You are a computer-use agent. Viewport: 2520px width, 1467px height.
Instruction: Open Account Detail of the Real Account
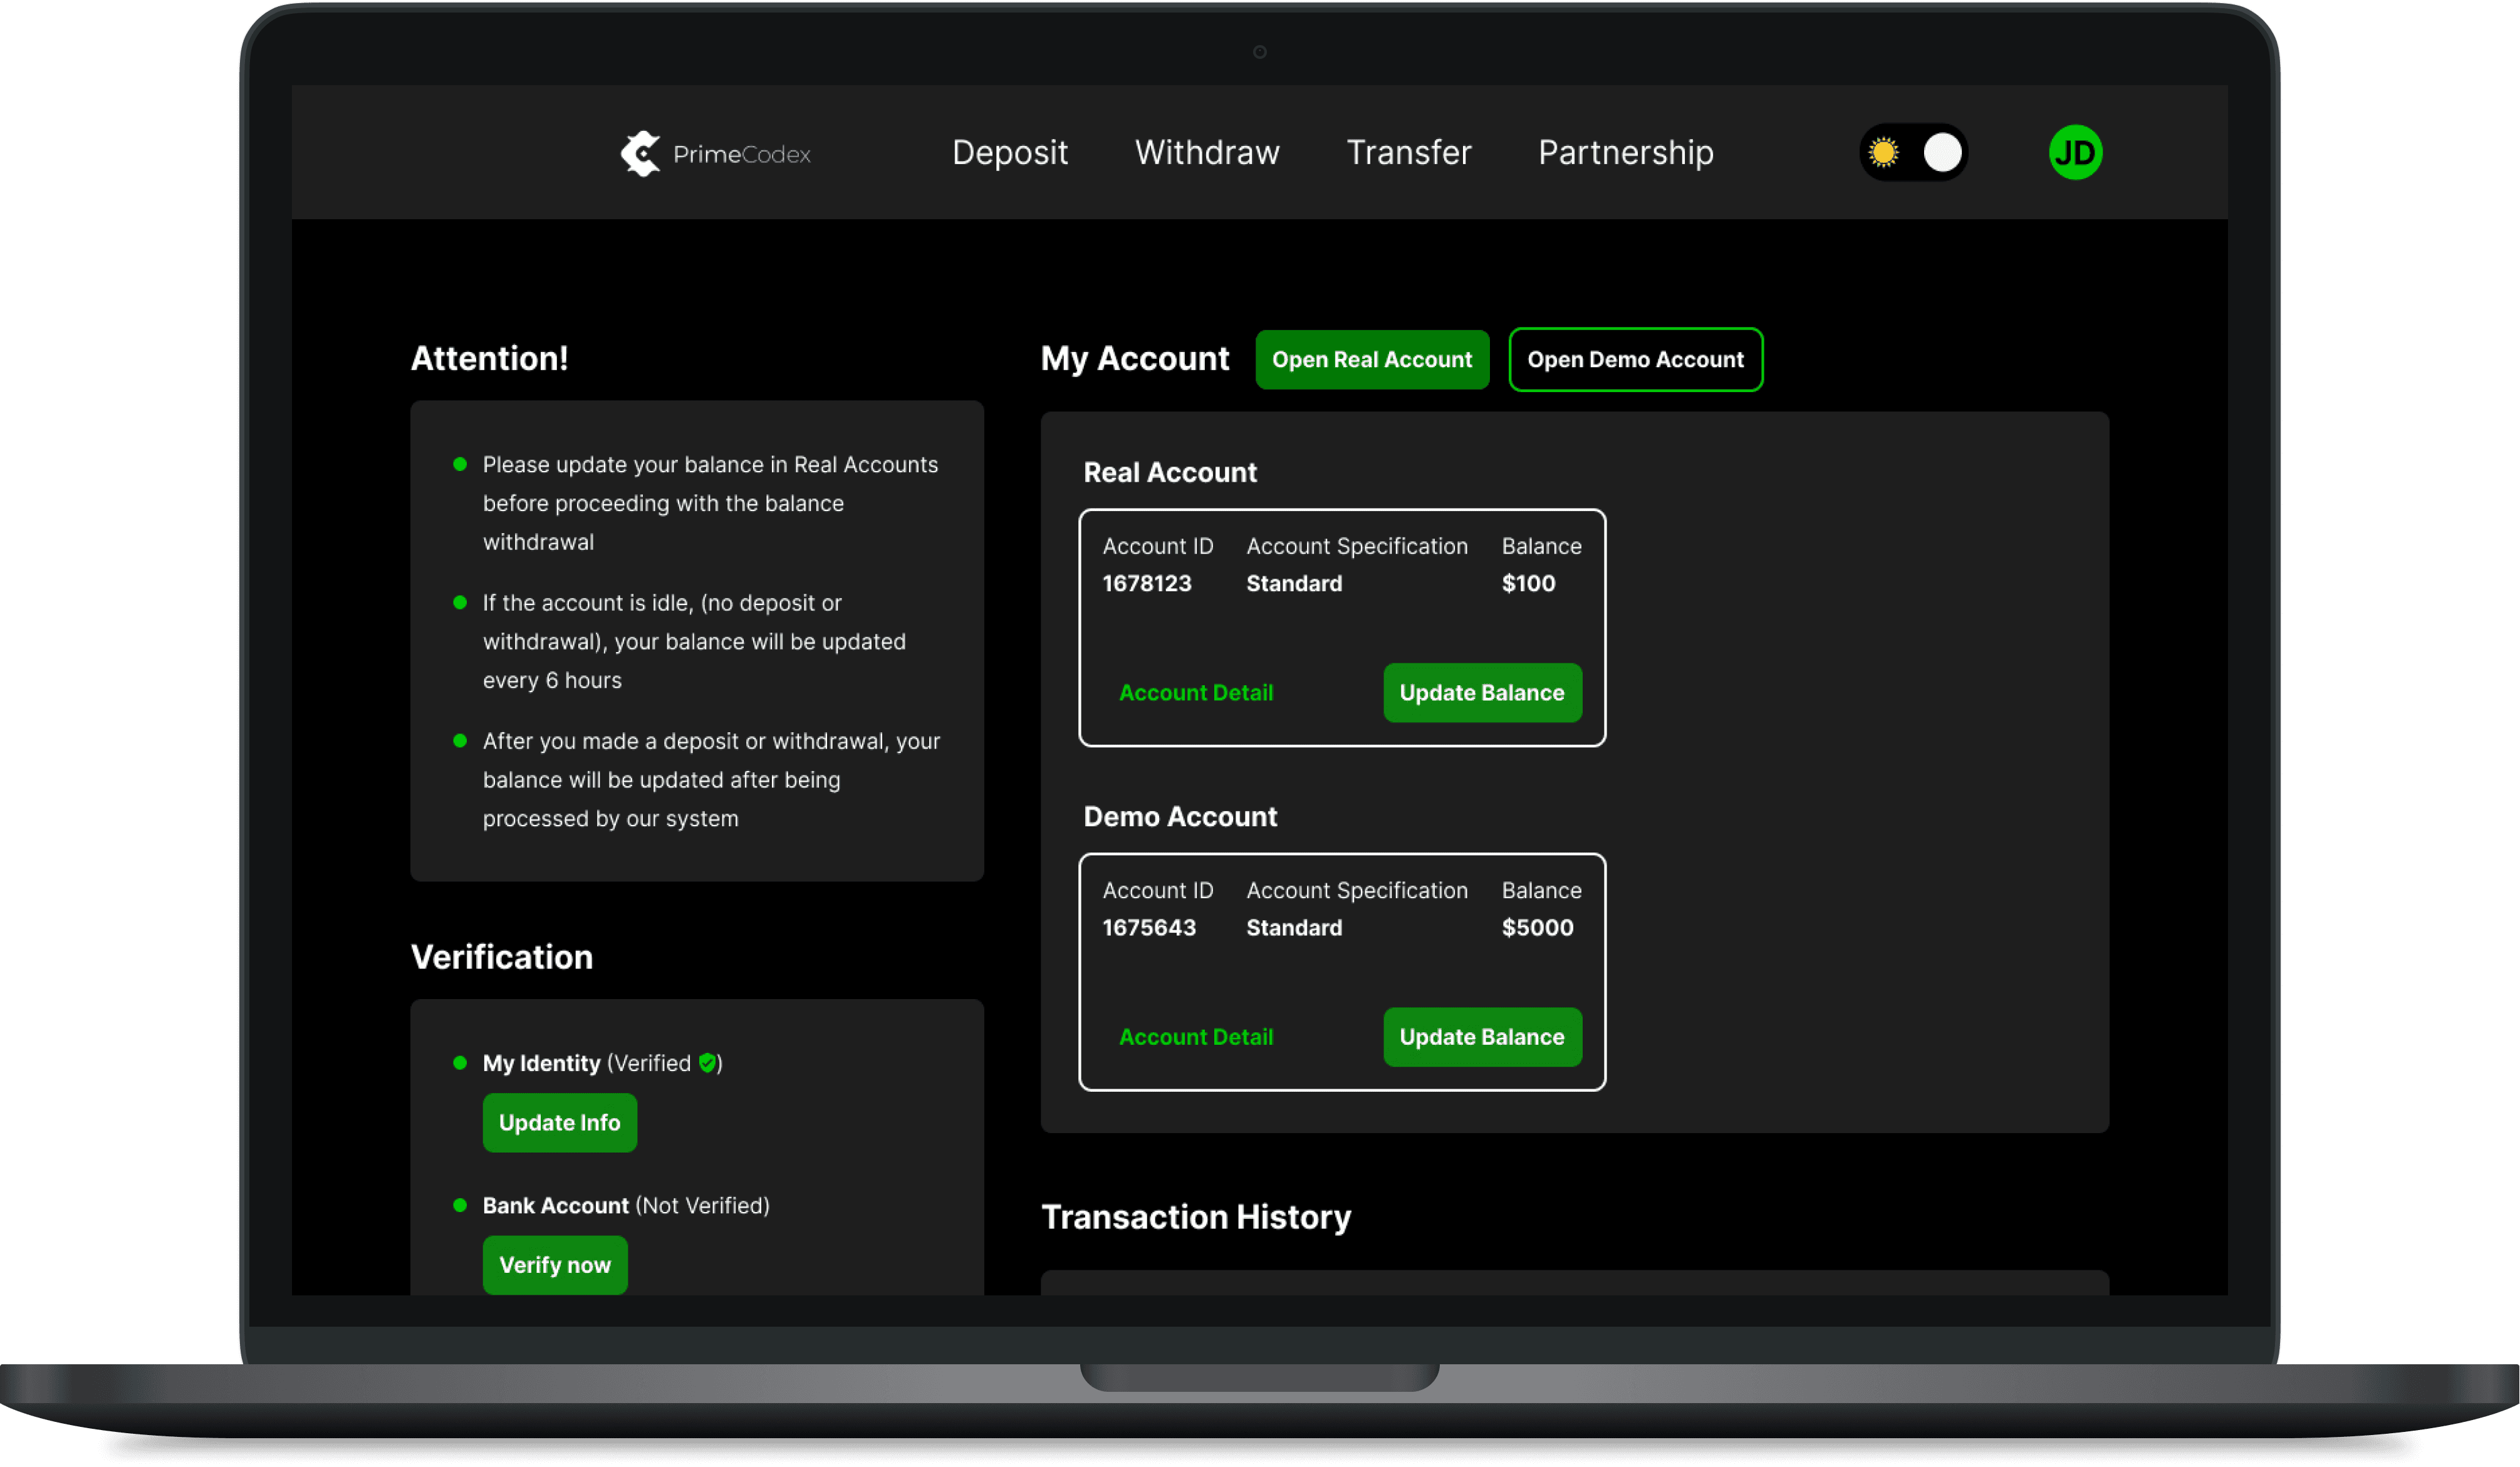1195,692
